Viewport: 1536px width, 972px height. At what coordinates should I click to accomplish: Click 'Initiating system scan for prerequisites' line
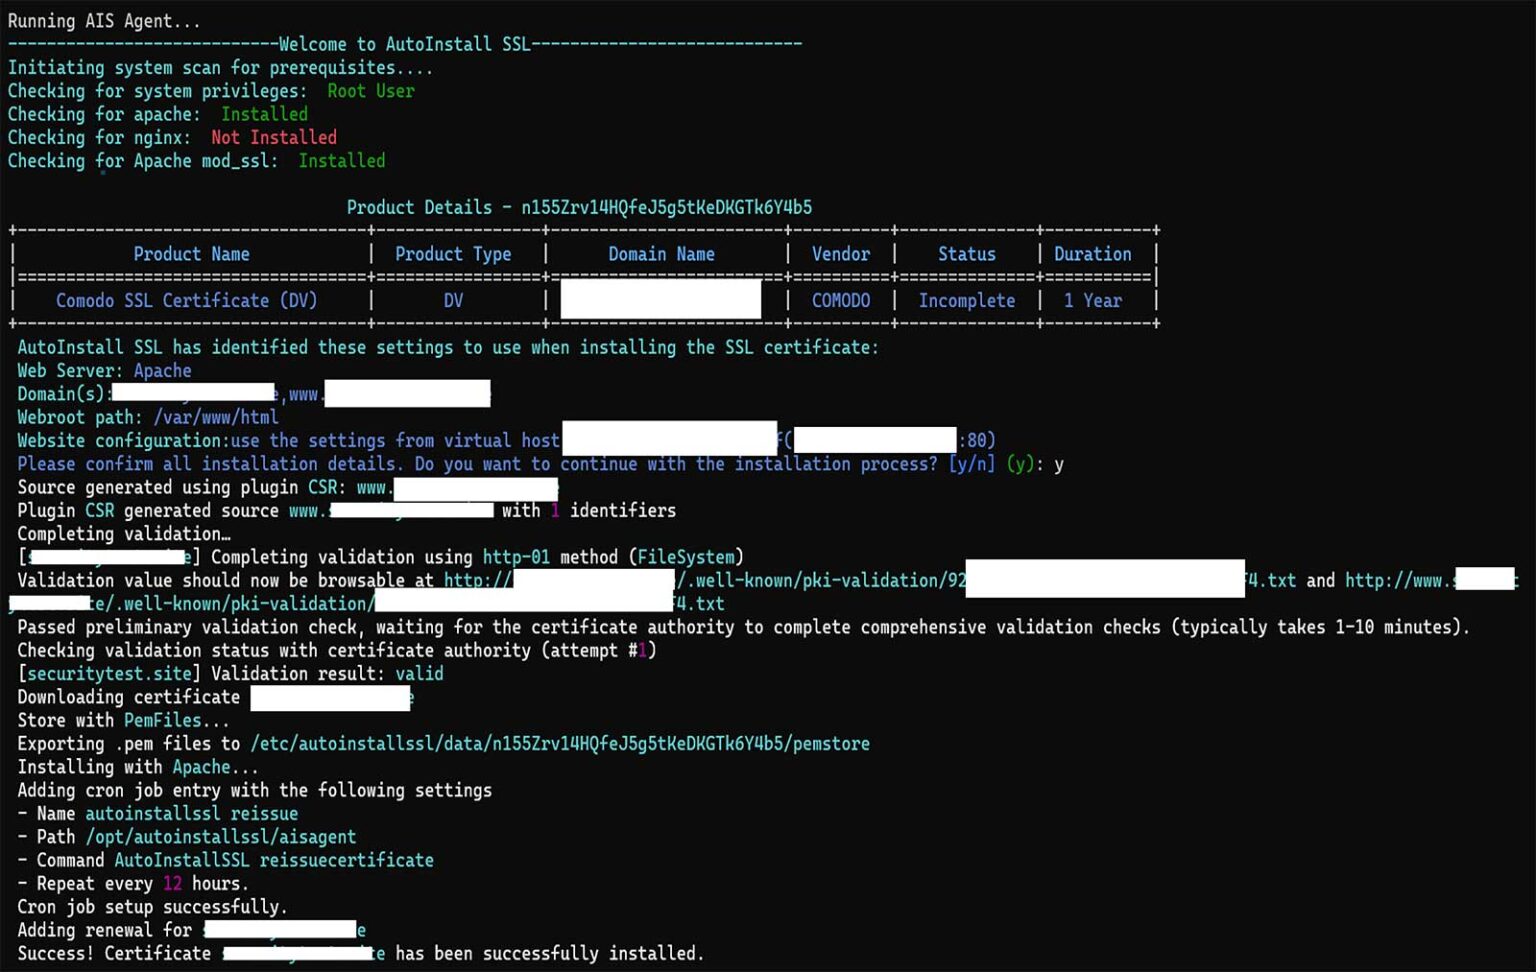(220, 68)
